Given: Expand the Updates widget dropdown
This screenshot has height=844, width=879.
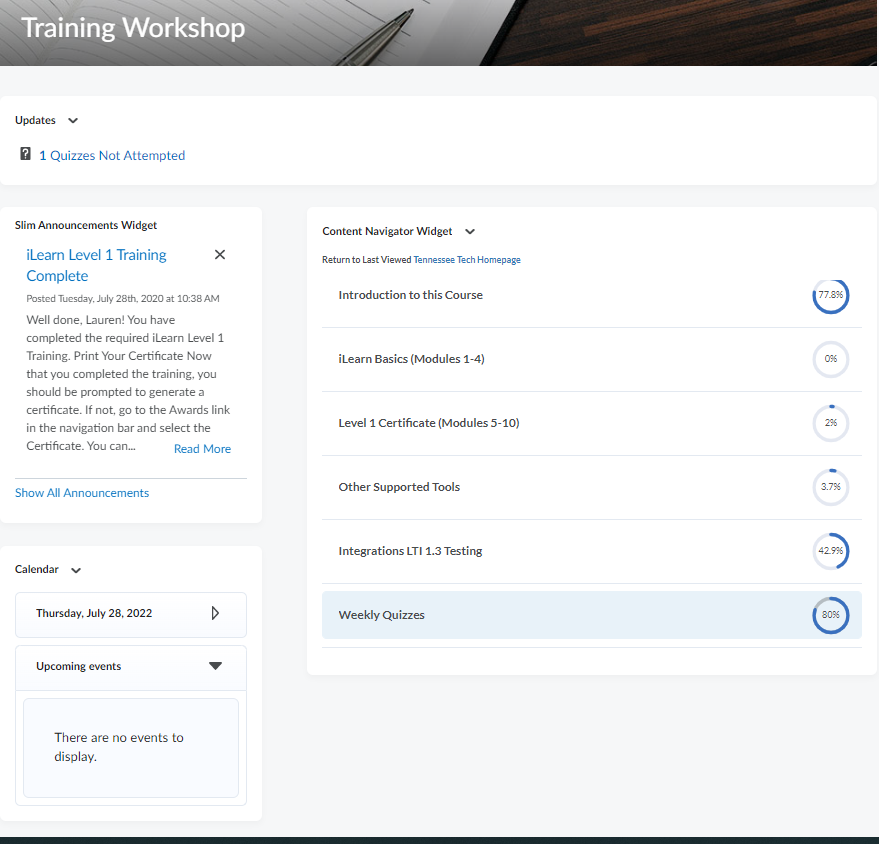Looking at the screenshot, I should [73, 121].
